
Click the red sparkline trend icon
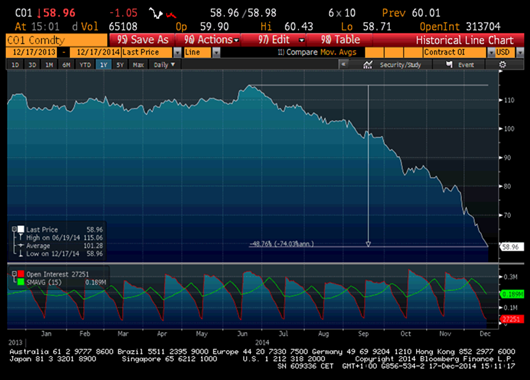[x=171, y=15]
